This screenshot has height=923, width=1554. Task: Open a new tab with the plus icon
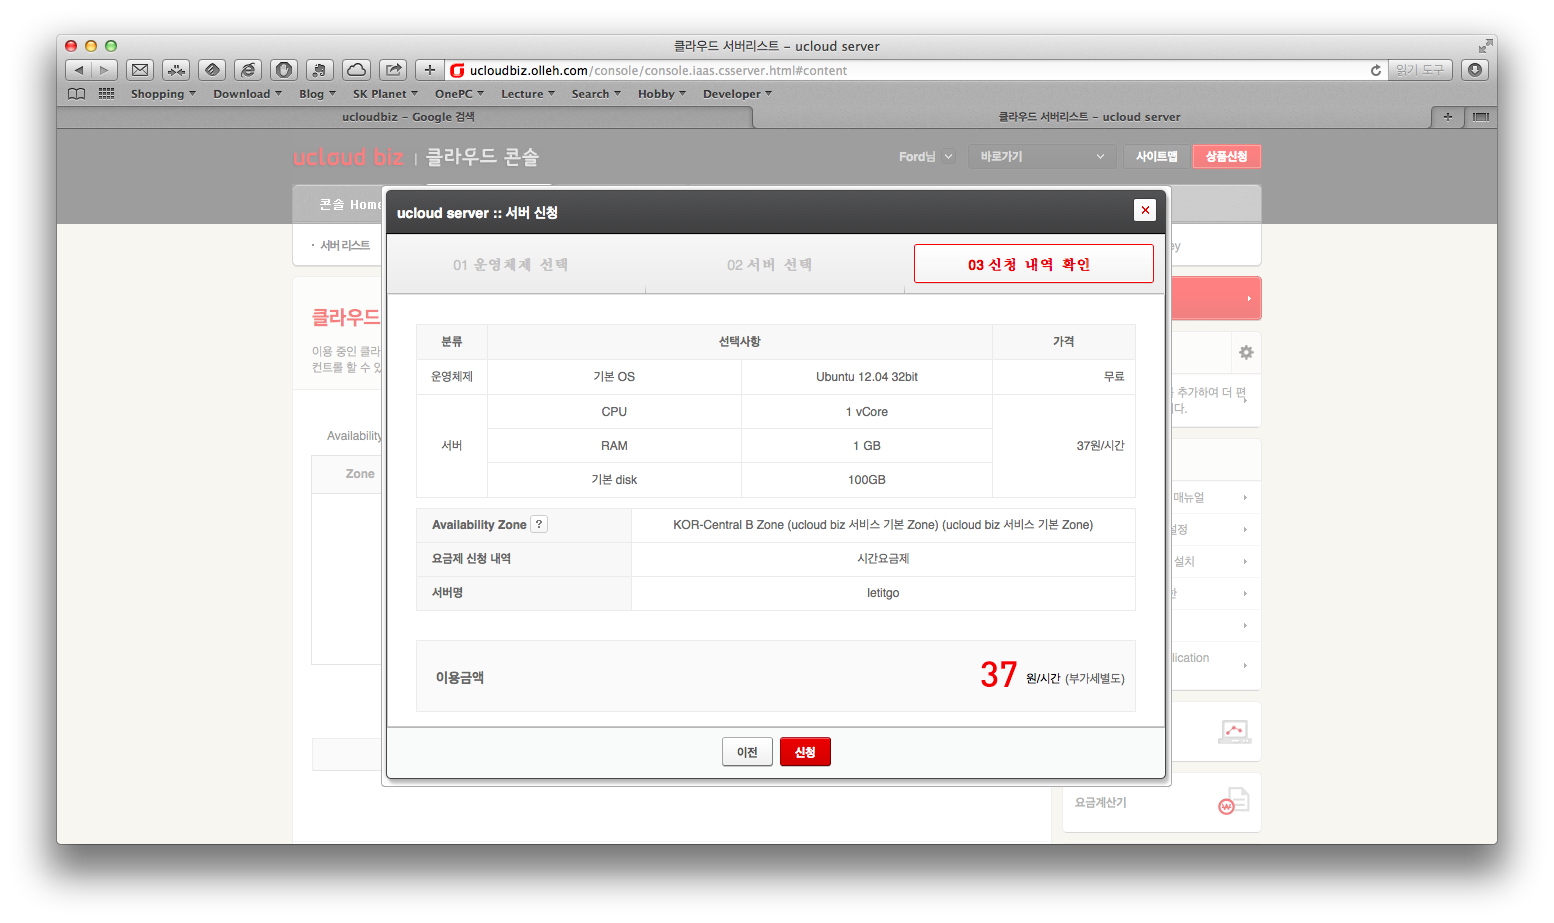coord(1447,117)
